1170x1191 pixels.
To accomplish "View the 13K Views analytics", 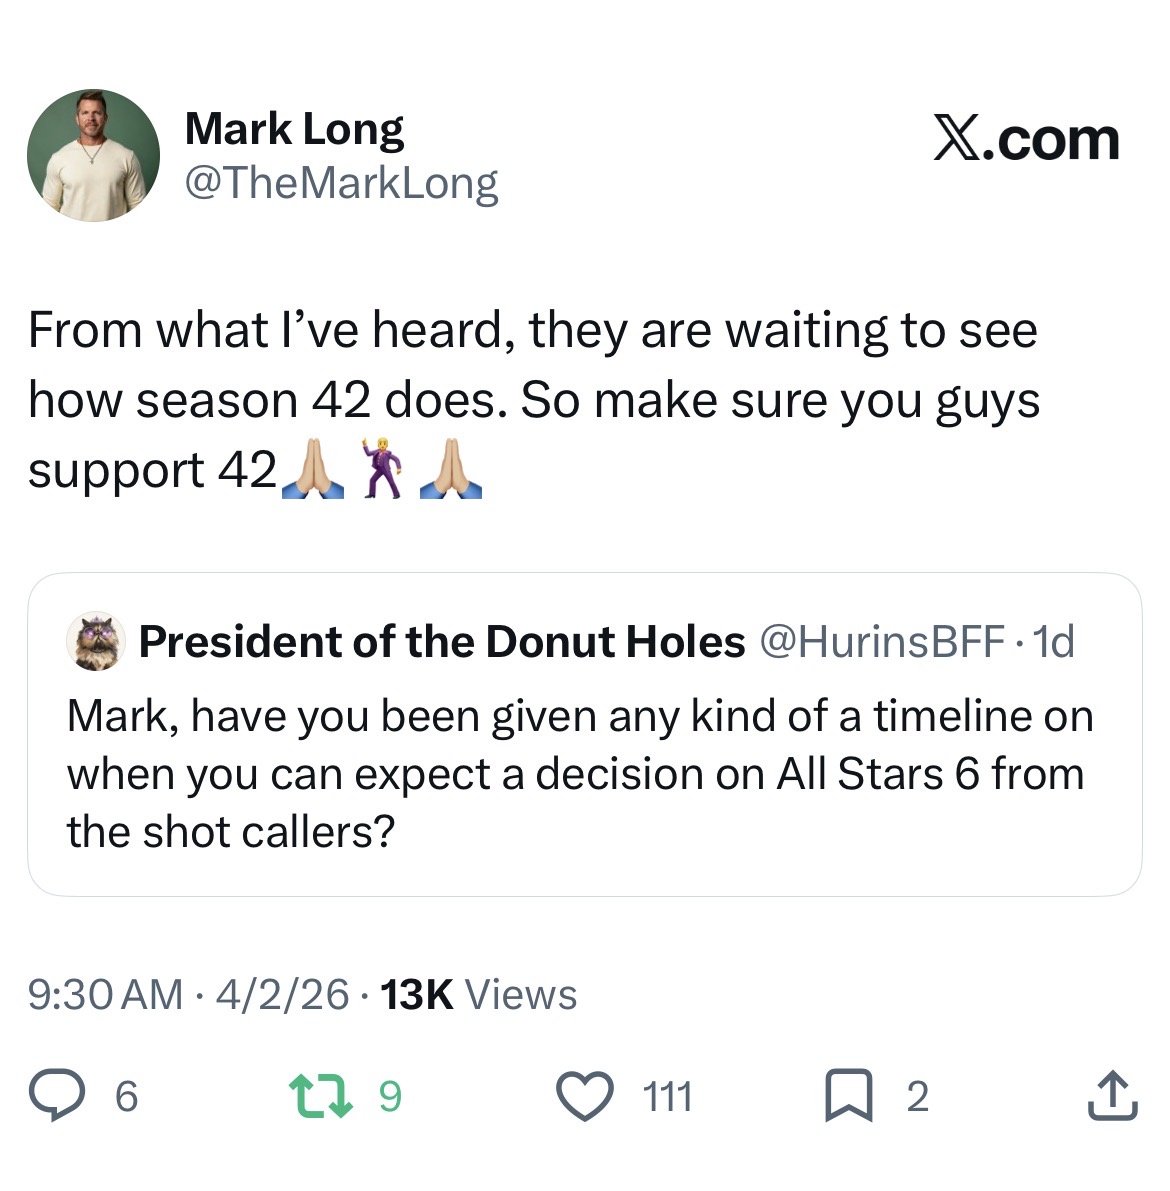I will point(480,995).
